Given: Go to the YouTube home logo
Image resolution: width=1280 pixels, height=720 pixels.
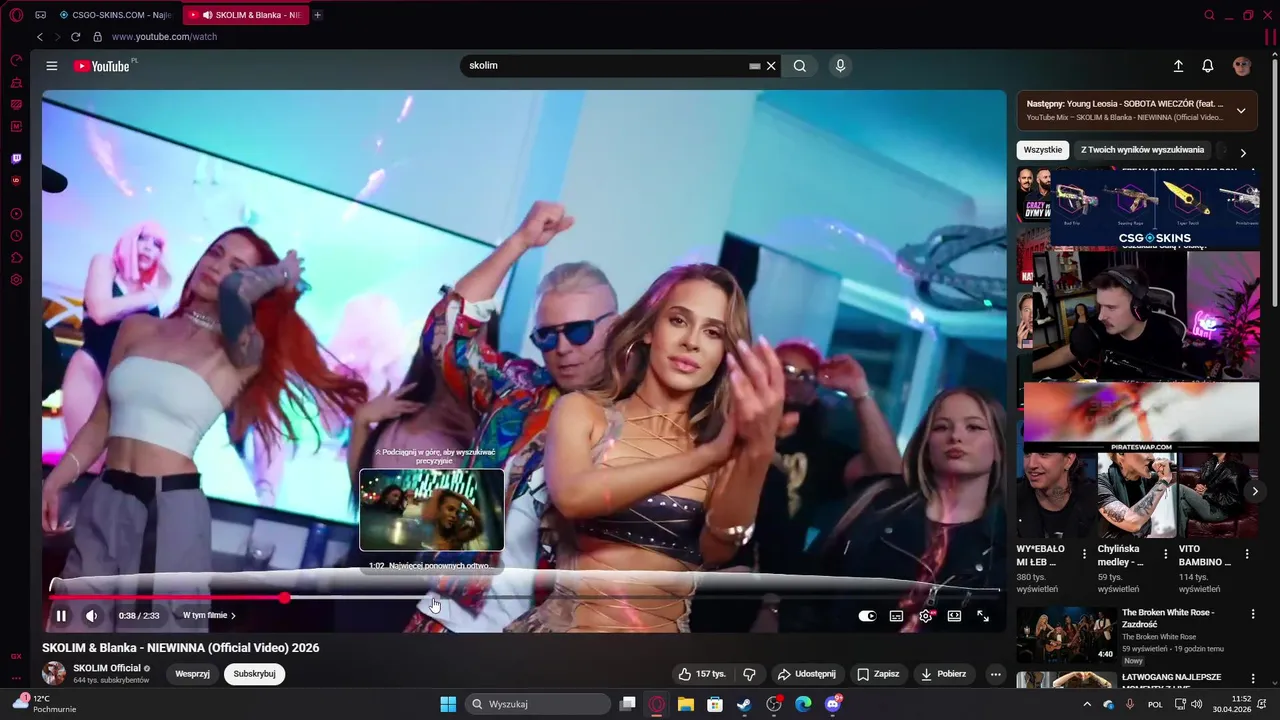Looking at the screenshot, I should (104, 66).
